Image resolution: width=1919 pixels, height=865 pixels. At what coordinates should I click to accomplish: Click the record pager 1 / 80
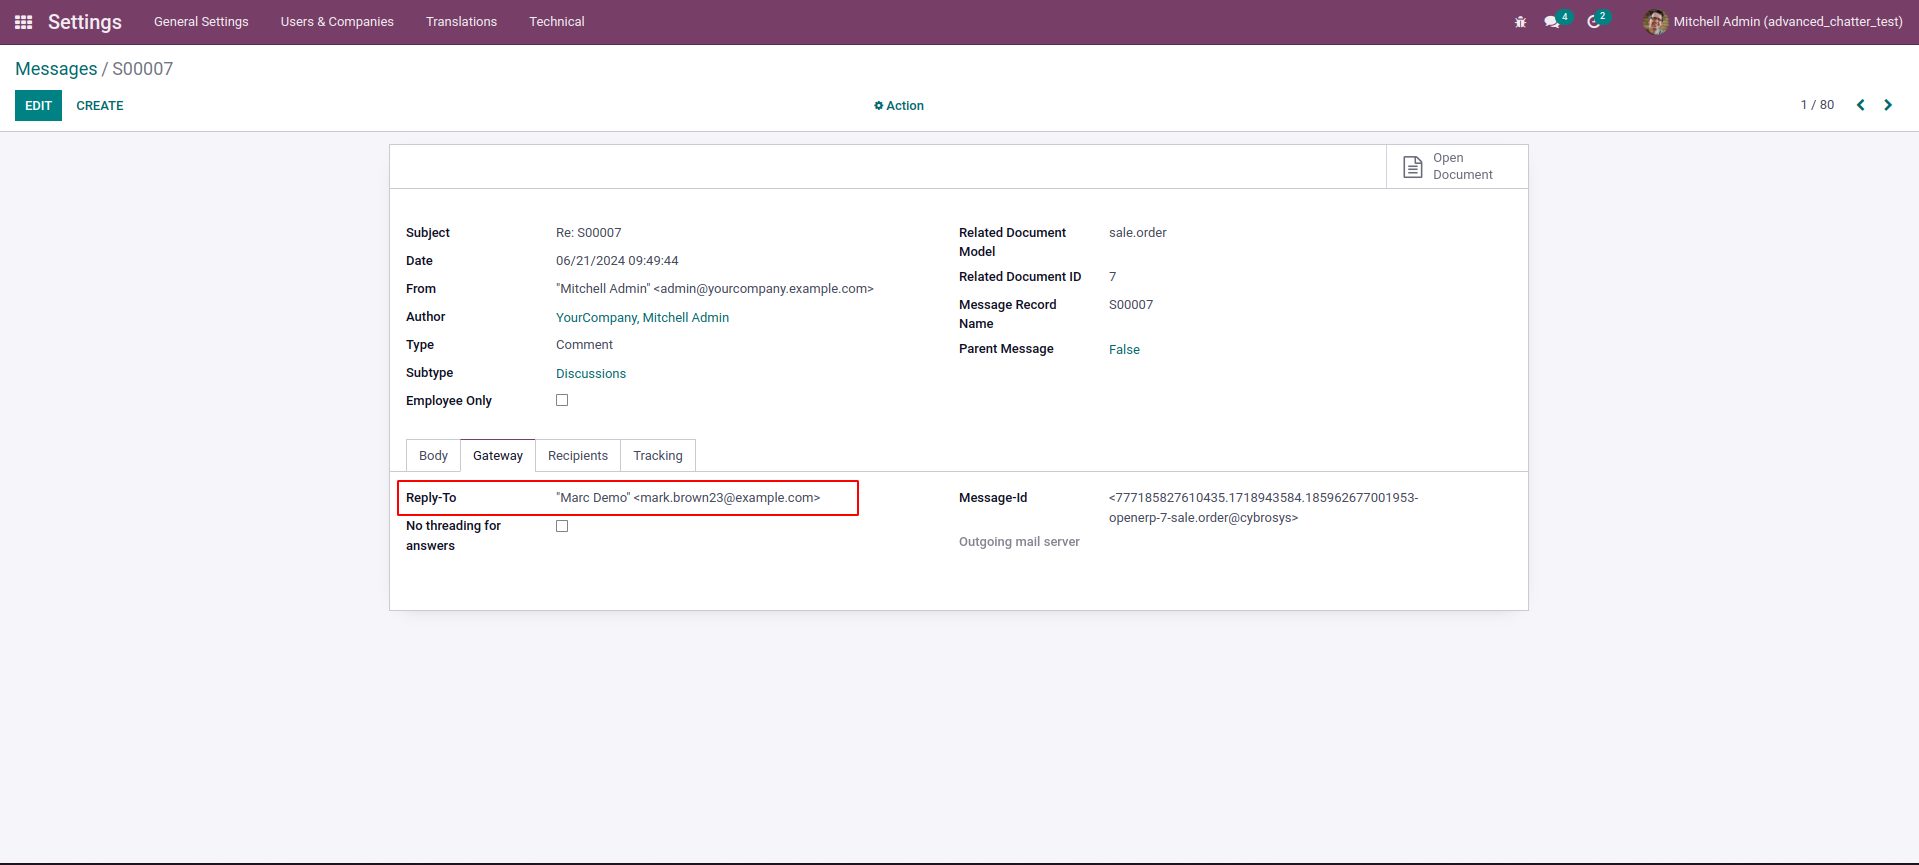click(1817, 105)
